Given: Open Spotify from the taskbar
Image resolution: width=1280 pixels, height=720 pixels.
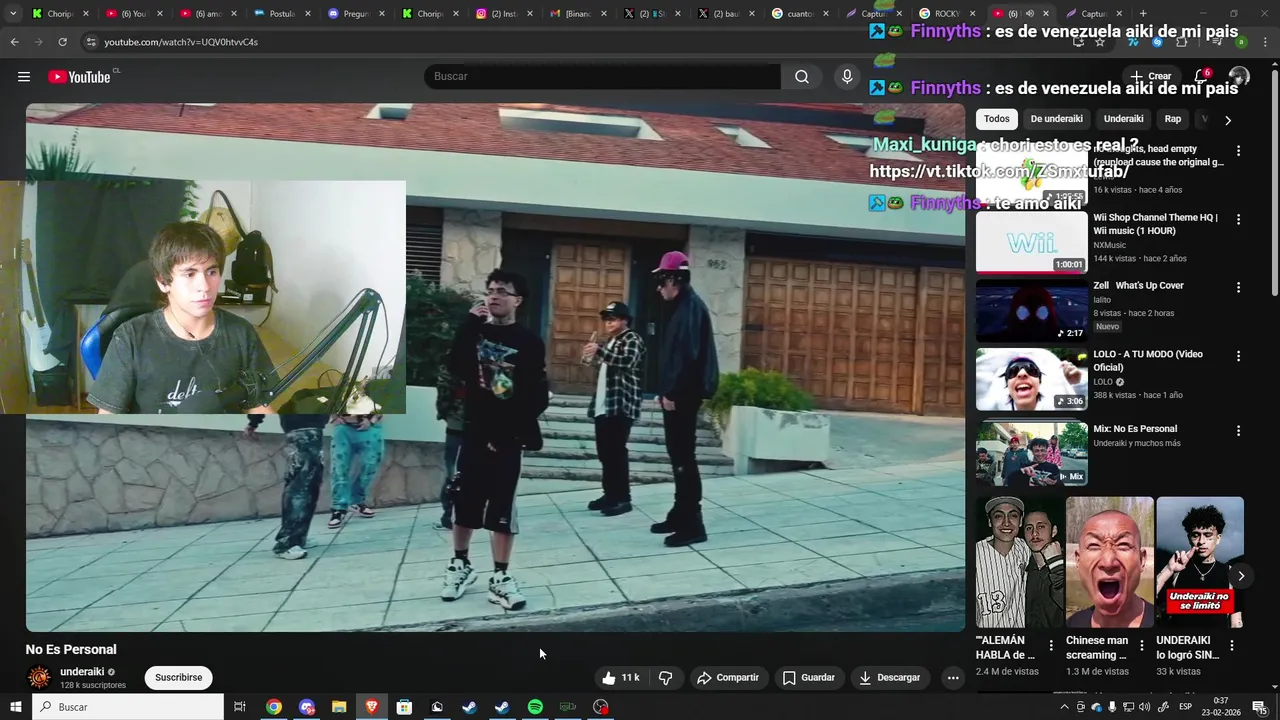Looking at the screenshot, I should pyautogui.click(x=535, y=707).
